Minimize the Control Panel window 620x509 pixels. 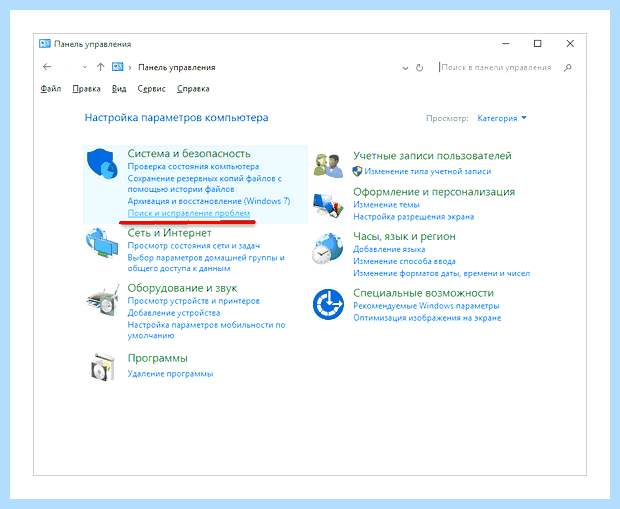coord(506,44)
